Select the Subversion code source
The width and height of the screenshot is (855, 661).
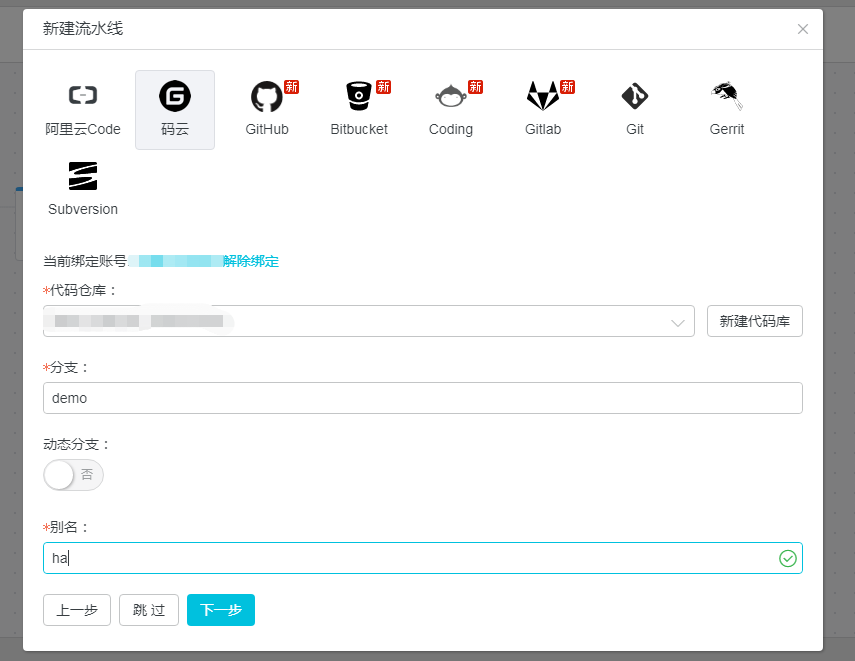tap(83, 189)
